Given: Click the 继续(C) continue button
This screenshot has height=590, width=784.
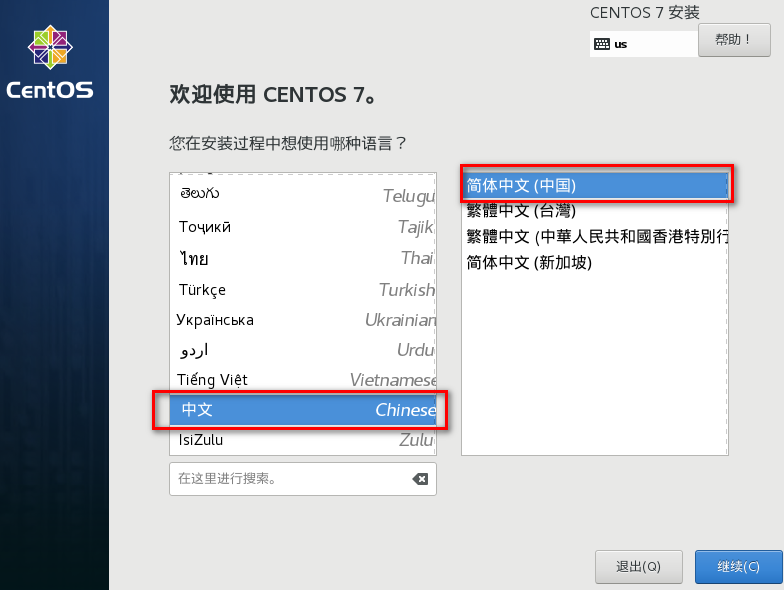Looking at the screenshot, I should pos(738,566).
